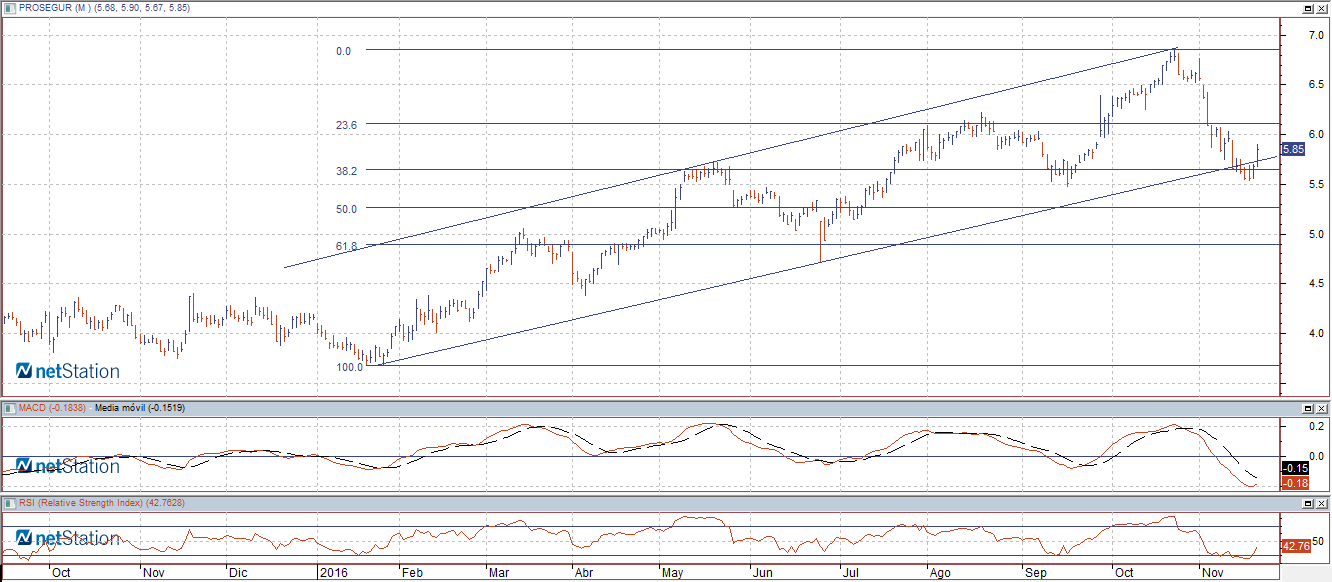Click the 5.0 price axis label
Image resolution: width=1332 pixels, height=582 pixels.
coord(1316,234)
